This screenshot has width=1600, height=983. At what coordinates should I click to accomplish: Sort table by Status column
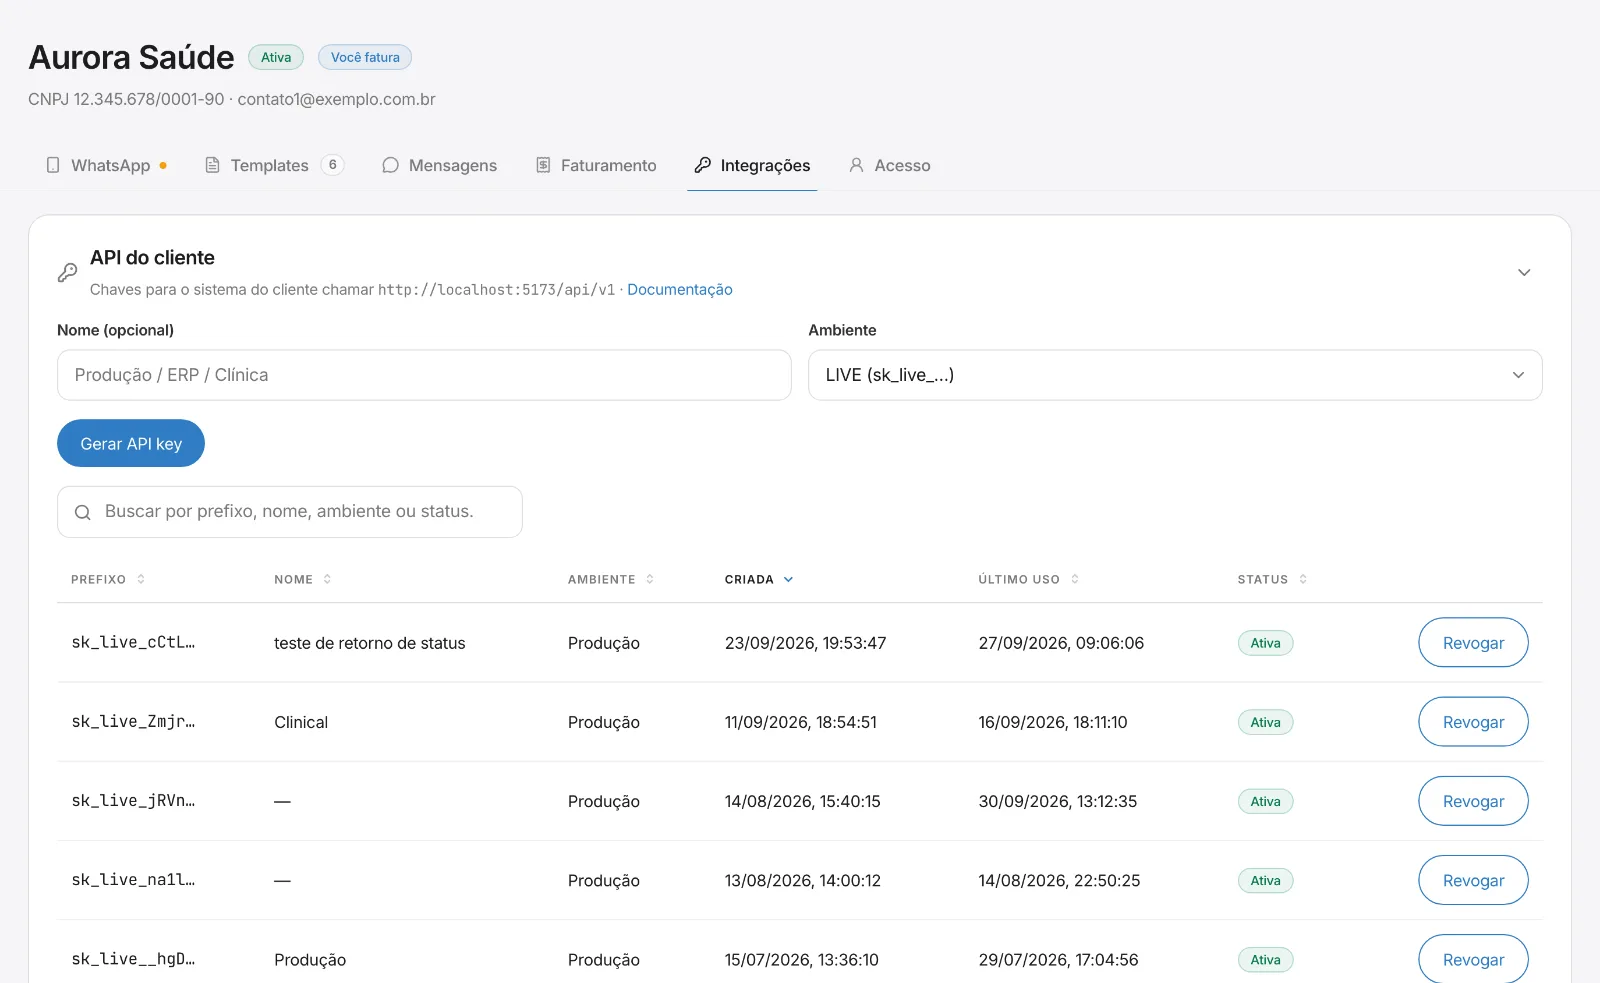[1272, 579]
